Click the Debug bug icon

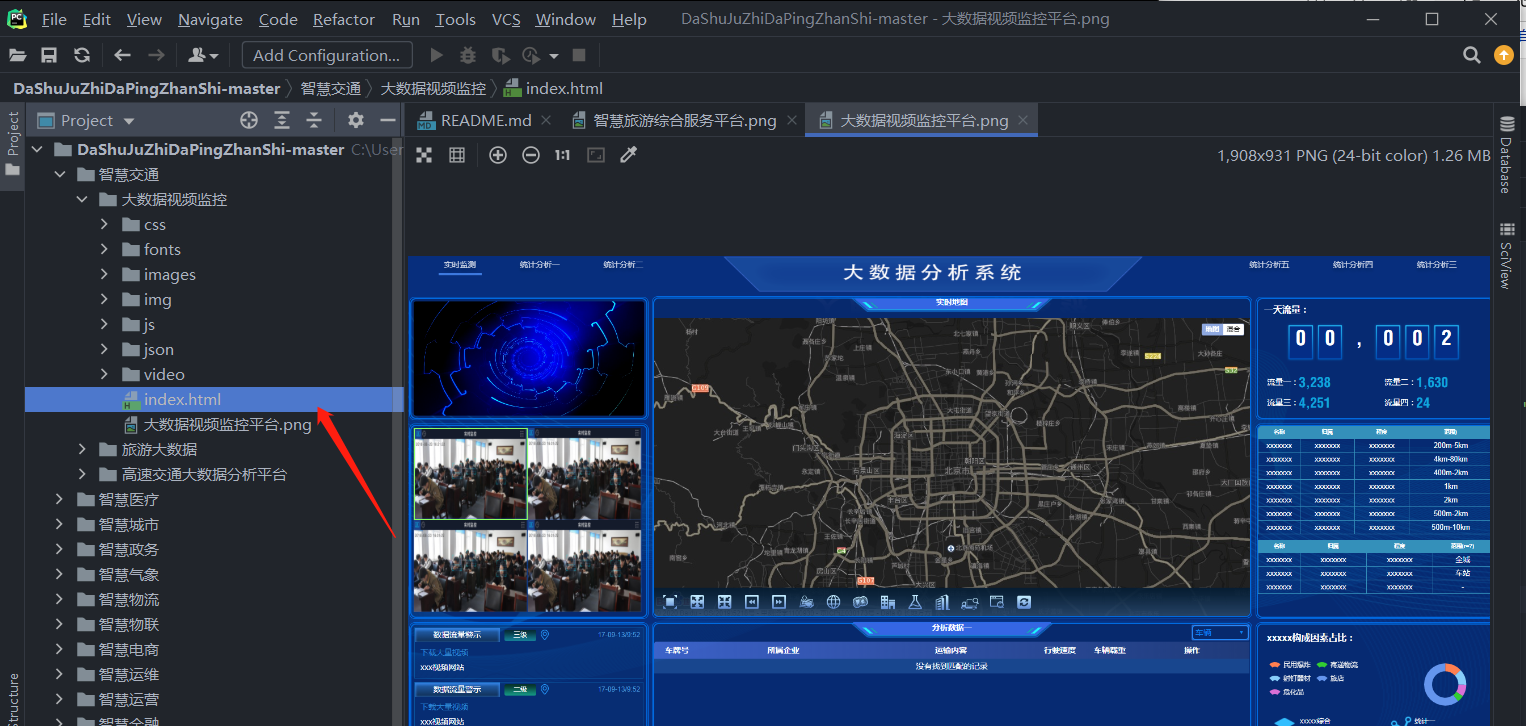click(468, 56)
